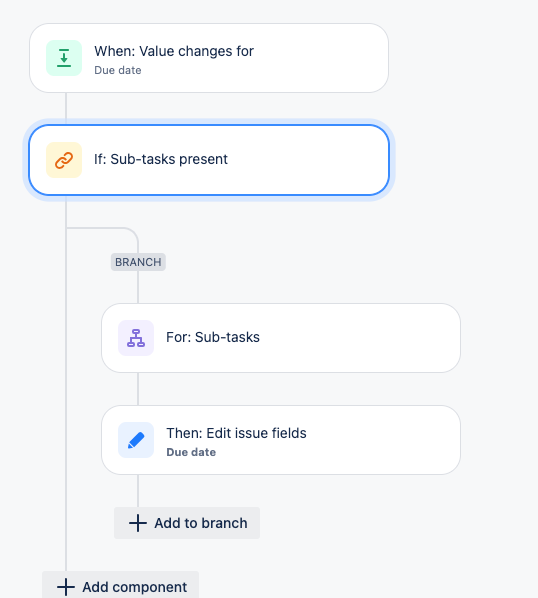The width and height of the screenshot is (538, 598).
Task: Click the plus icon beside Add to branch
Action: [x=138, y=523]
